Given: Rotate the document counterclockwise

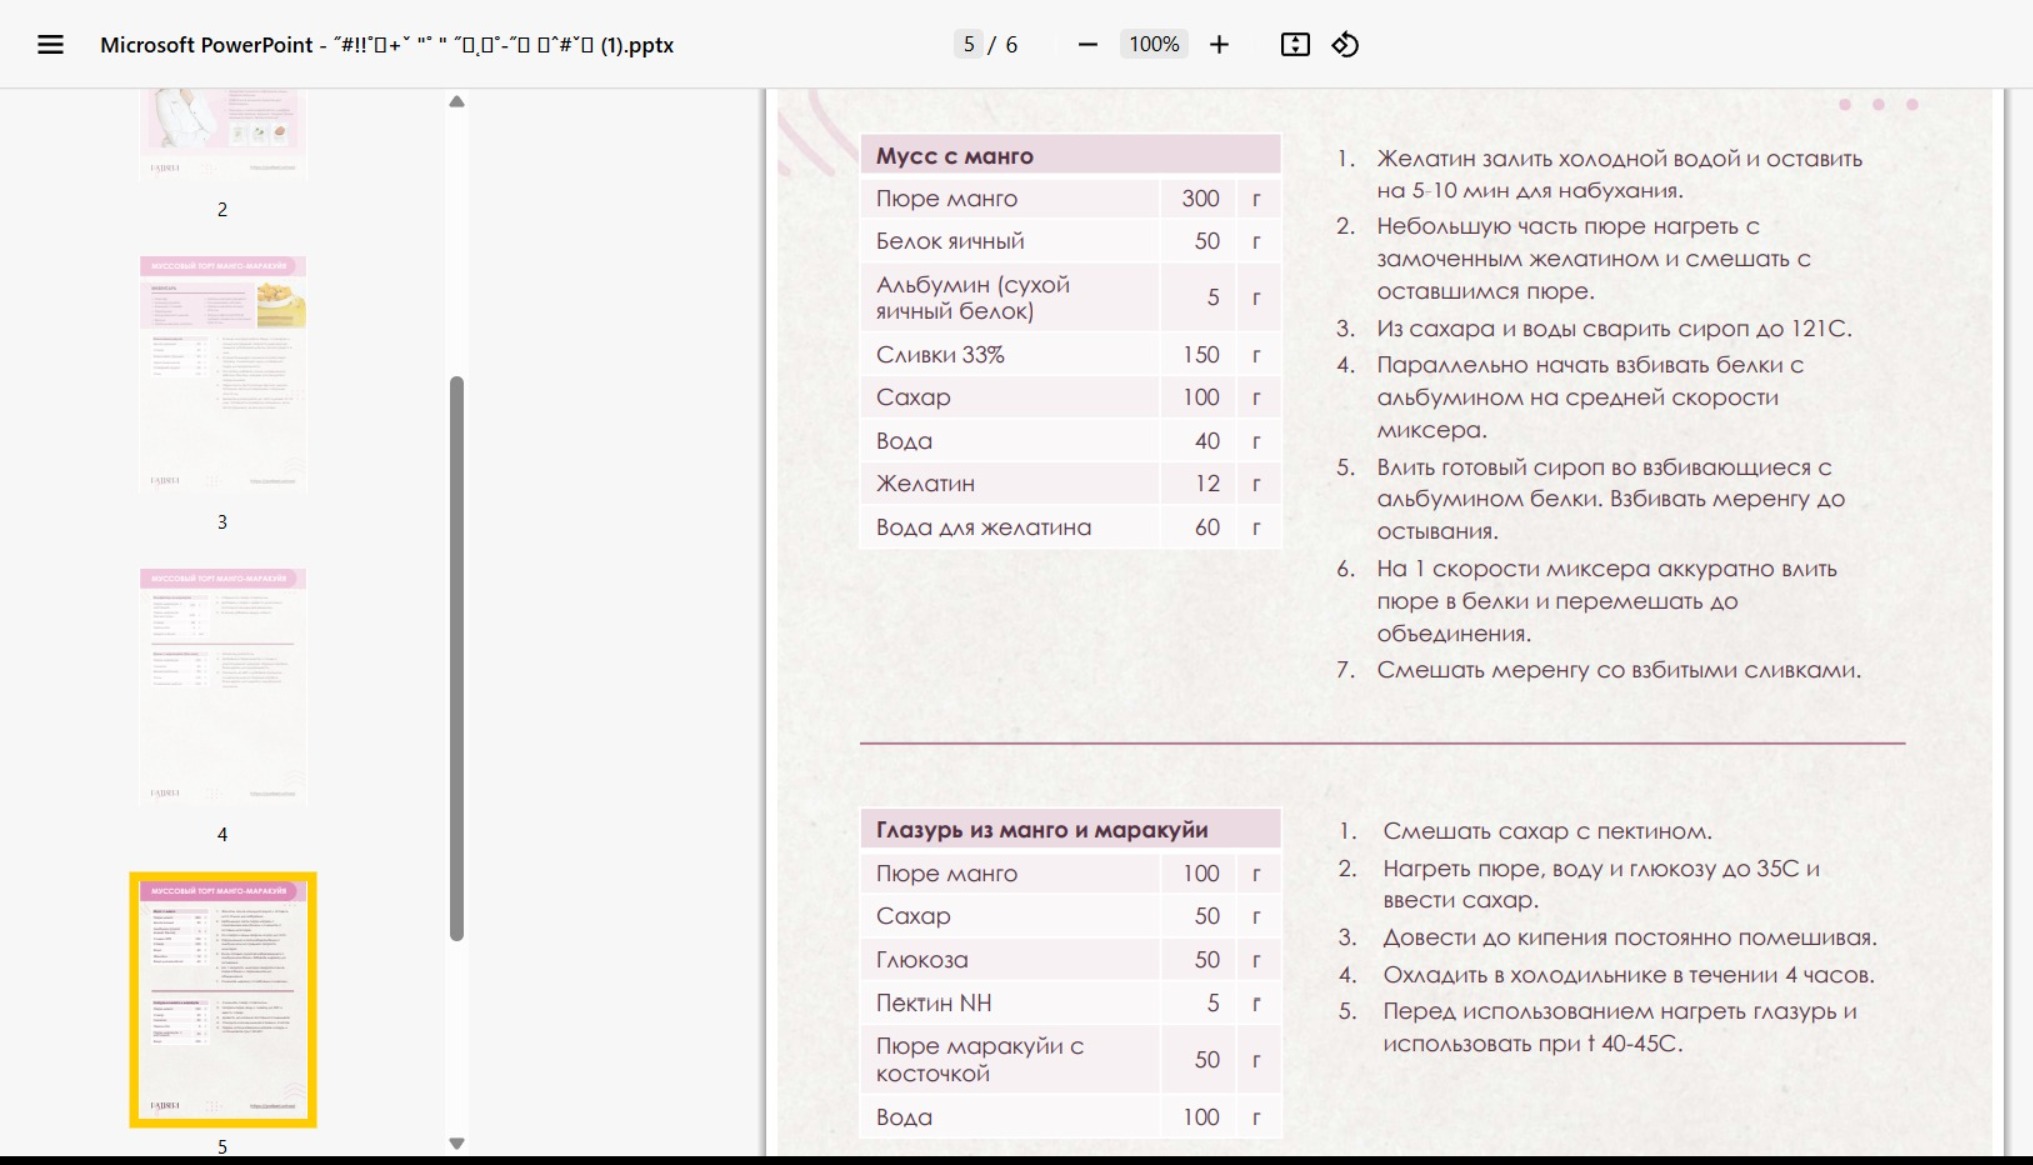Looking at the screenshot, I should [x=1345, y=44].
